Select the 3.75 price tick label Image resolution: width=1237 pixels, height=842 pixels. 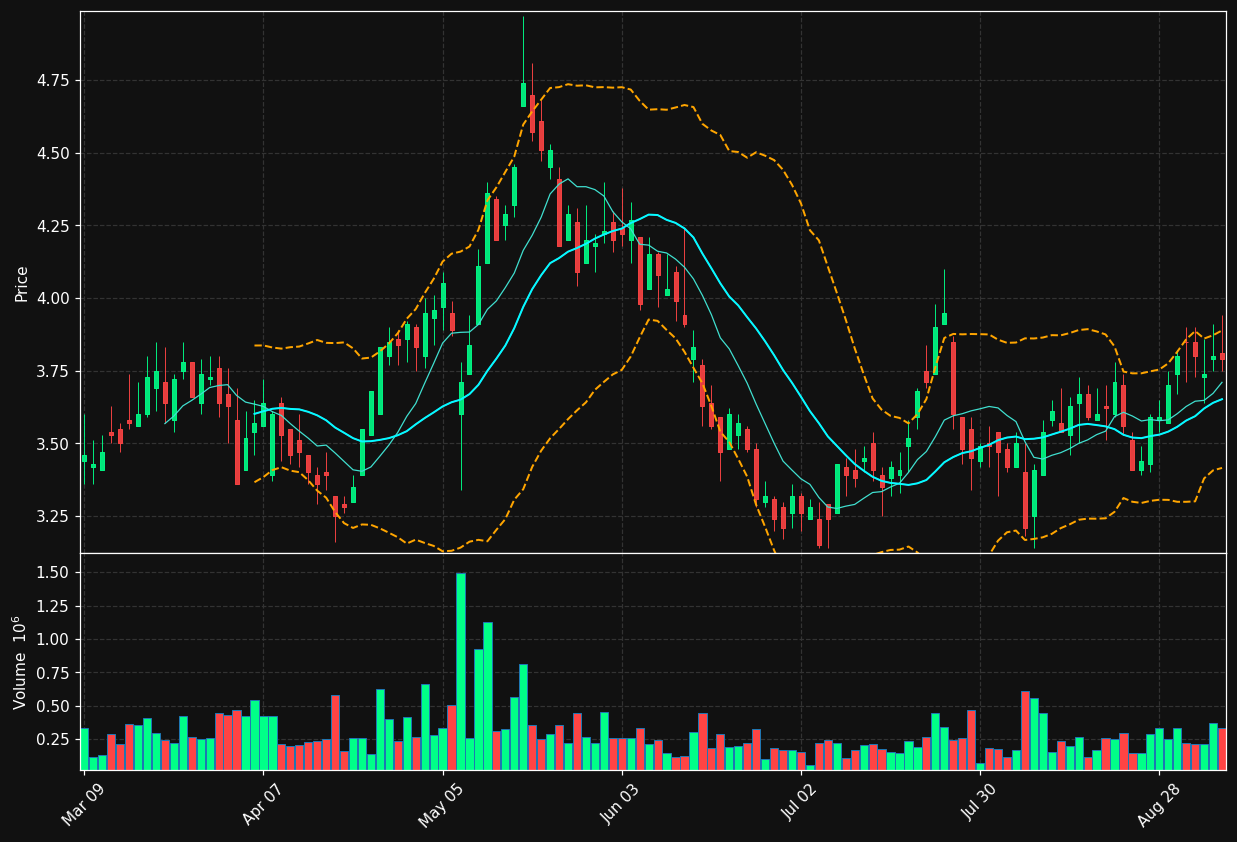[x=51, y=371]
